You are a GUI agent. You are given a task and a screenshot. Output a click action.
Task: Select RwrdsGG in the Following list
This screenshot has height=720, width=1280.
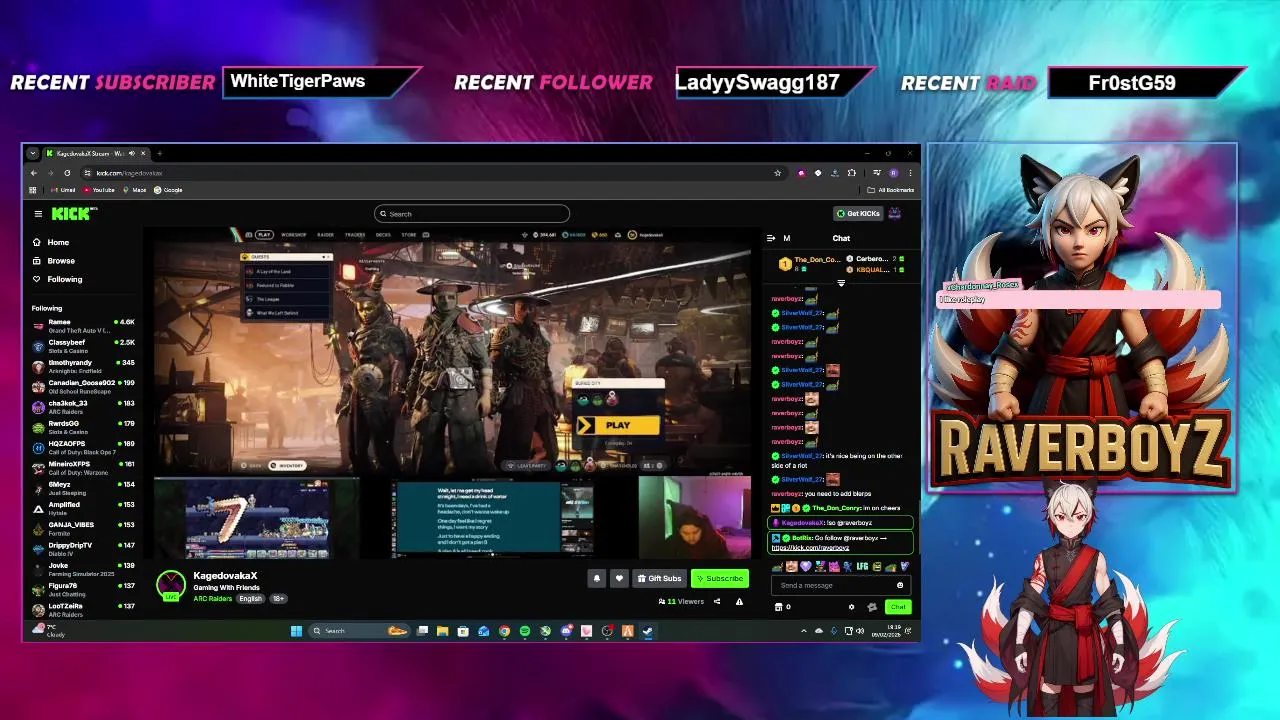(x=84, y=427)
